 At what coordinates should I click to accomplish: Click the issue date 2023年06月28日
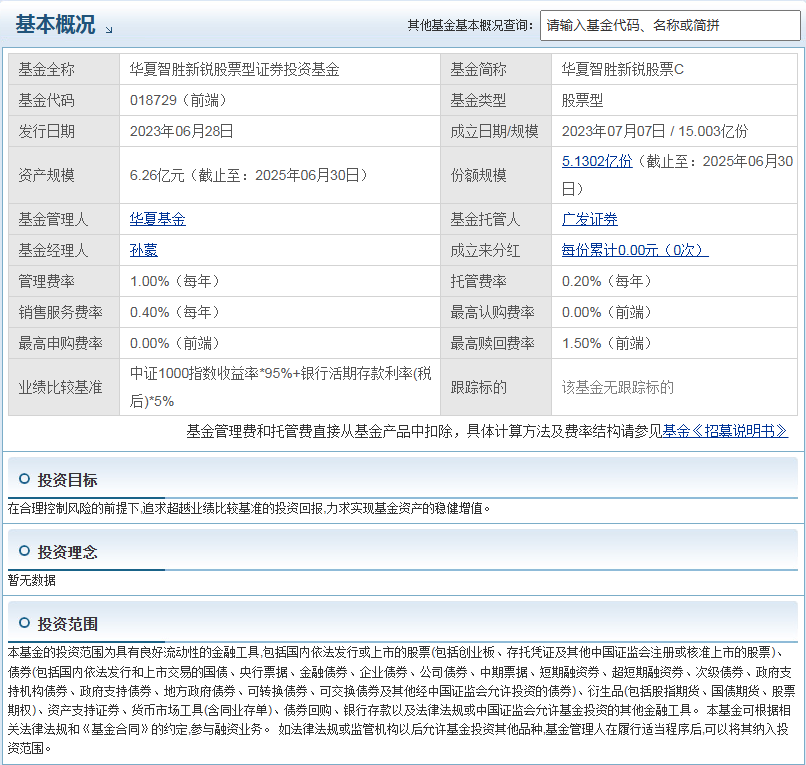pos(181,131)
